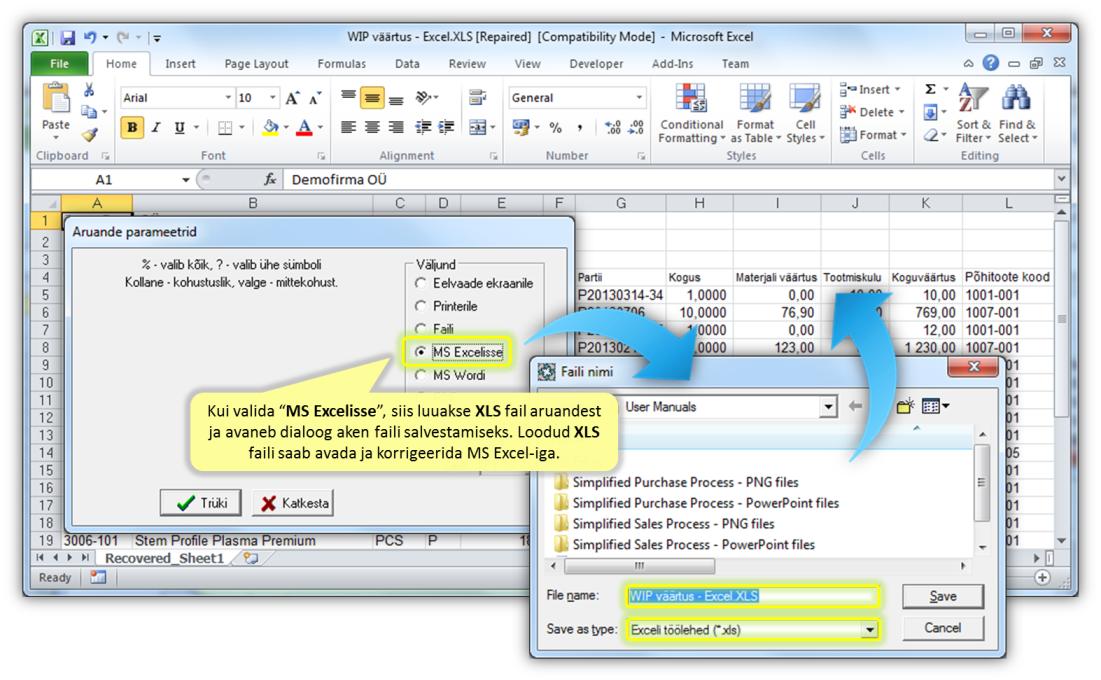Screen dimensions: 1101x680
Task: Click the Merge & Center icon
Action: [477, 127]
